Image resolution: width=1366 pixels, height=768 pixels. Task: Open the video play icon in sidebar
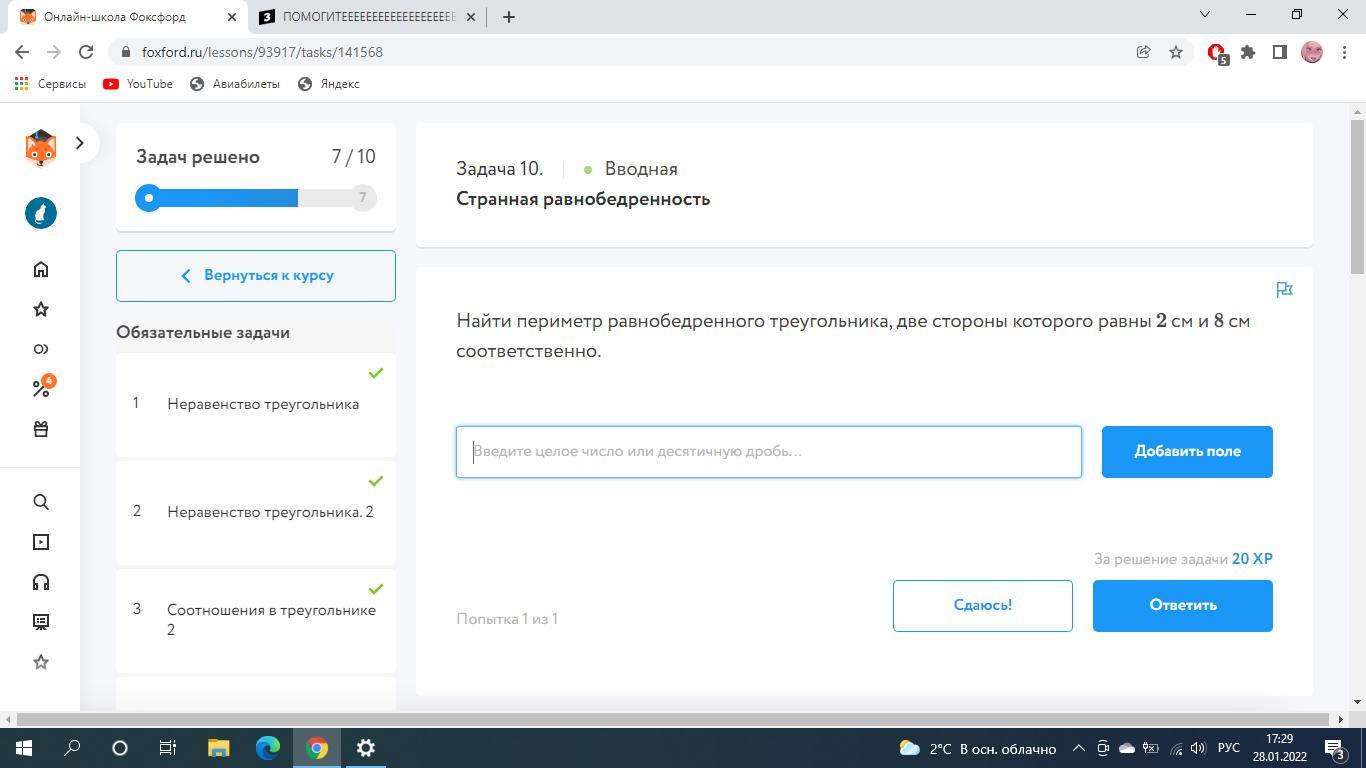click(x=41, y=542)
